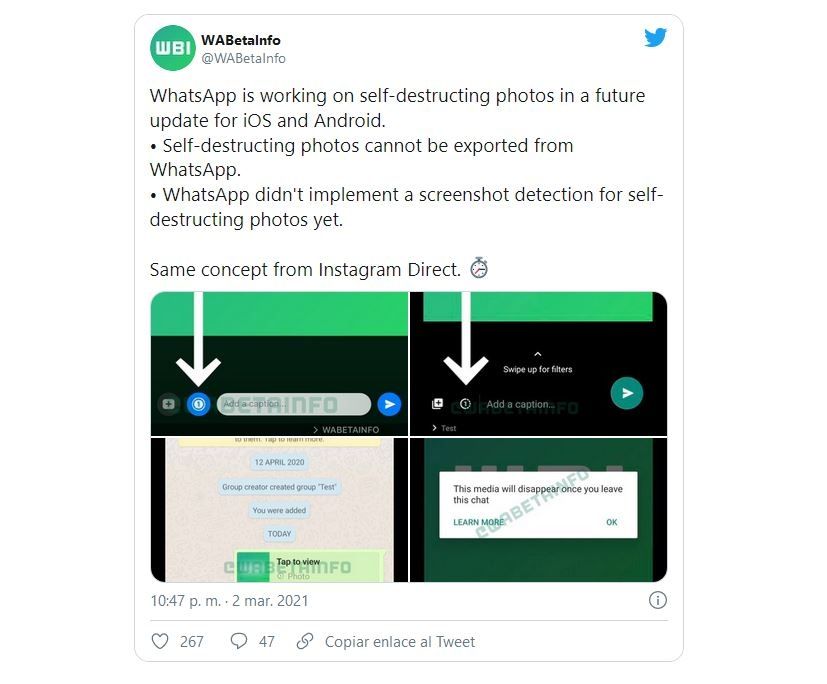Toggle the view-once icon in dark screenshot
The width and height of the screenshot is (827, 684).
(465, 404)
